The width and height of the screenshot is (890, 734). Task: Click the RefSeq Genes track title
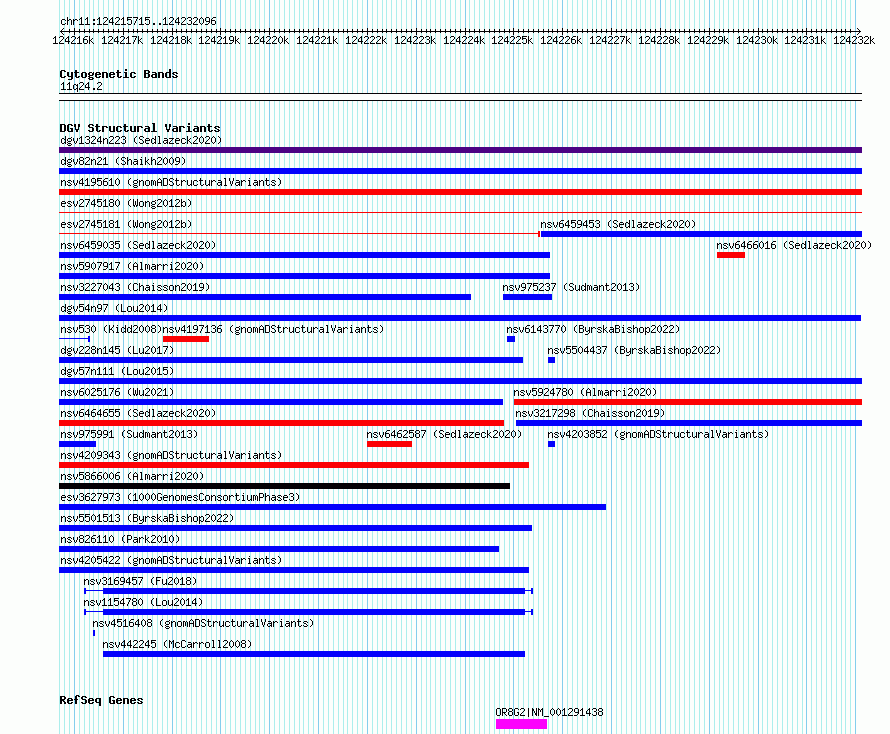pos(101,700)
